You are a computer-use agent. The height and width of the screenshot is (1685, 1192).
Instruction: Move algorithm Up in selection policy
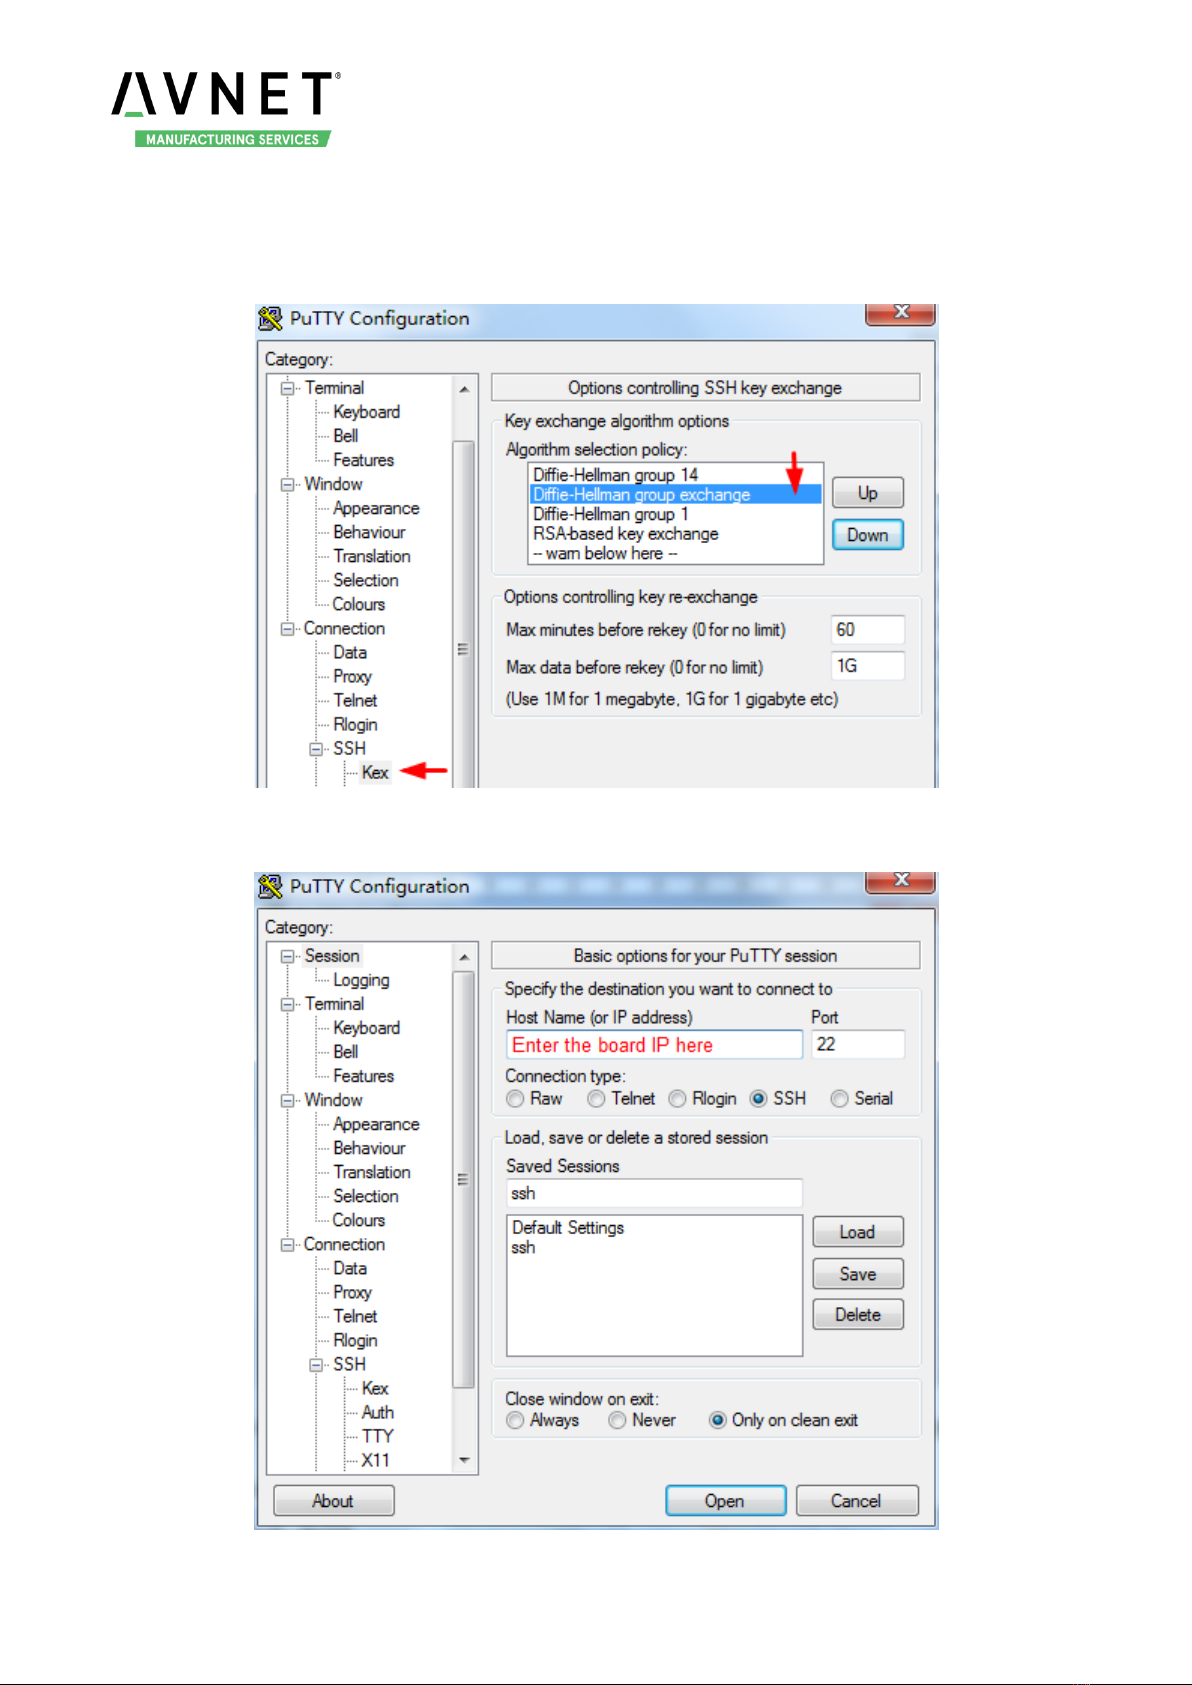(867, 493)
